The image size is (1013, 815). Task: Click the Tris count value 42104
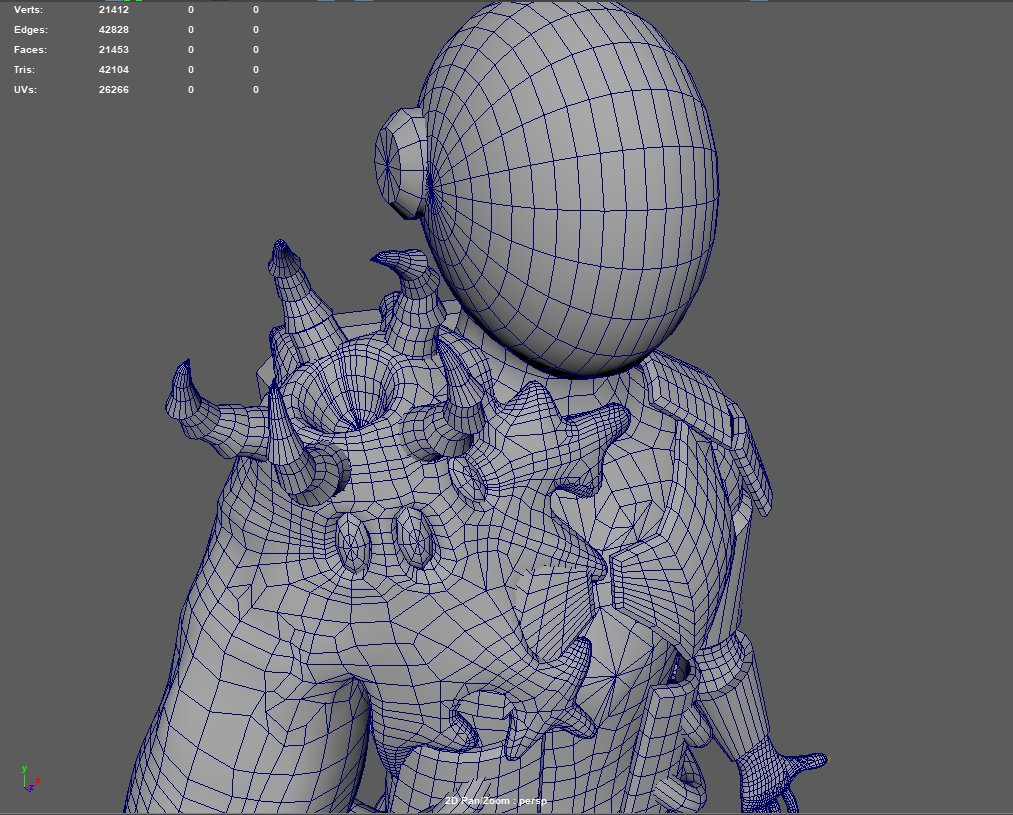[113, 69]
